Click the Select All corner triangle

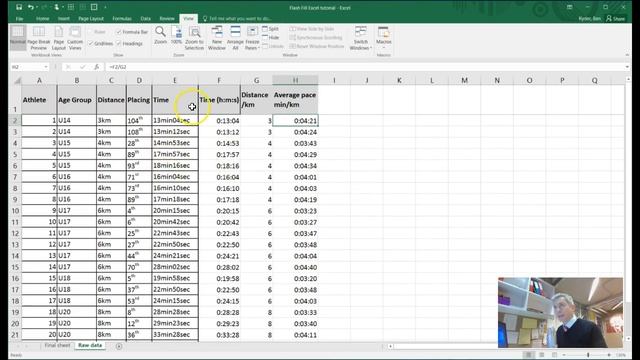(x=17, y=80)
